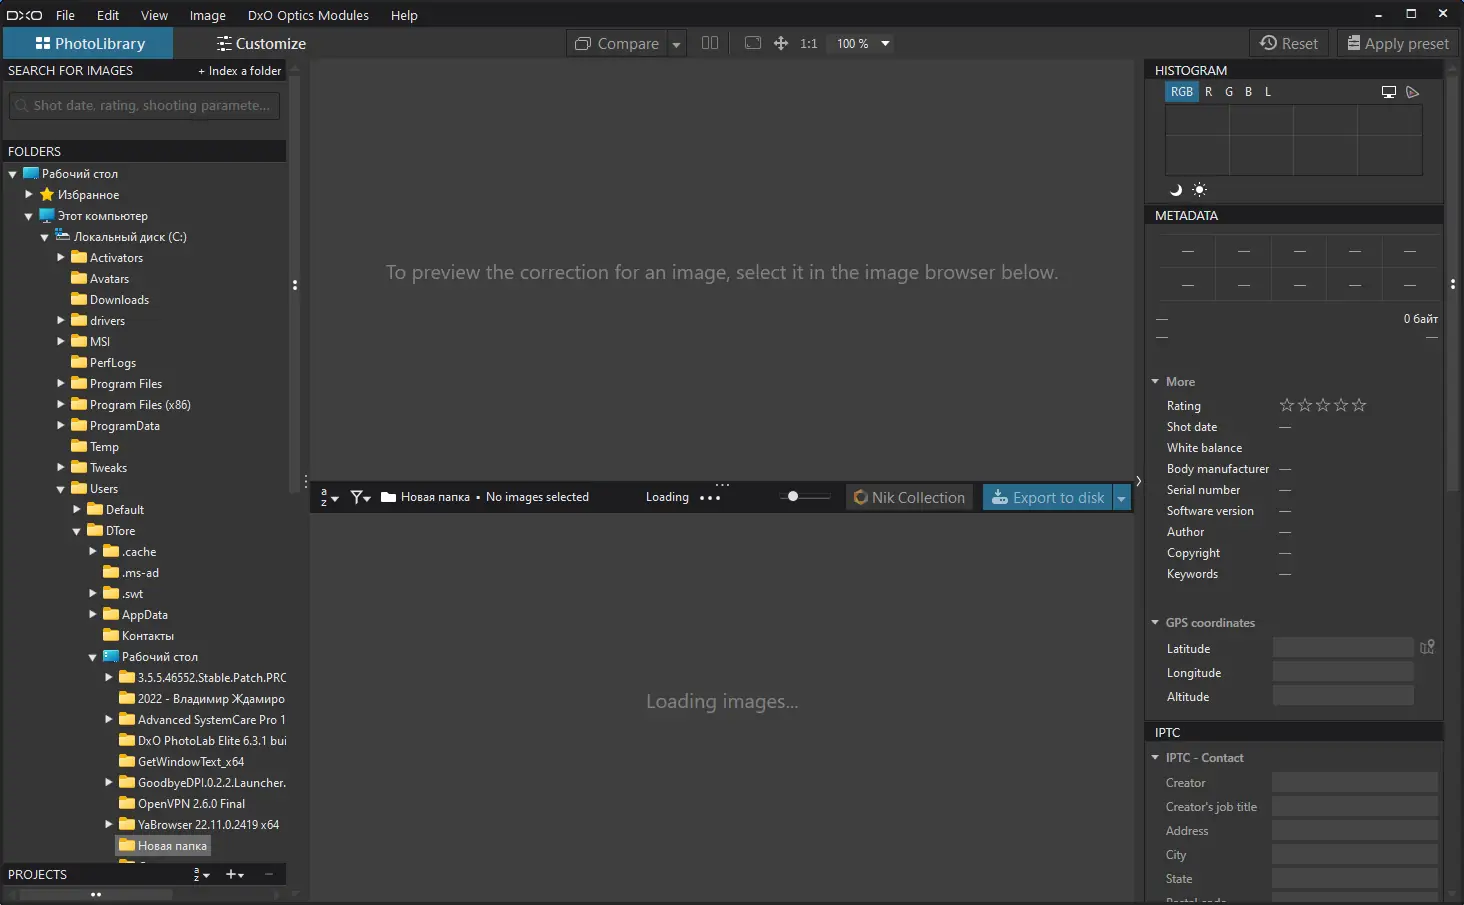Click the Latitude input field
Viewport: 1464px width, 905px height.
[1343, 648]
